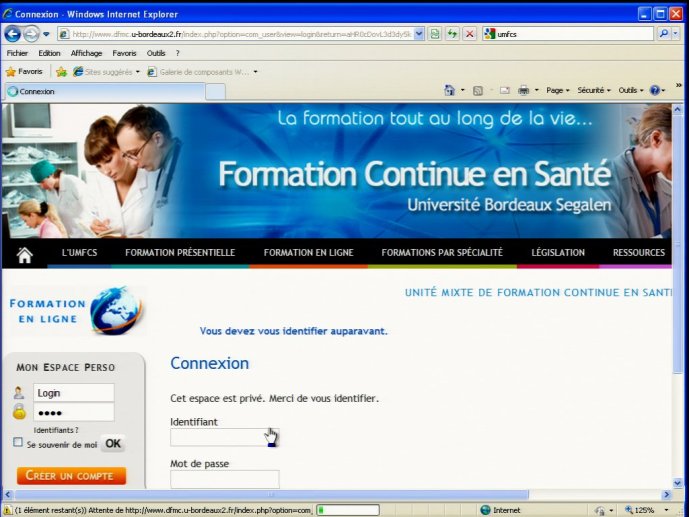Open the Sécurité toolbar menu

point(594,90)
